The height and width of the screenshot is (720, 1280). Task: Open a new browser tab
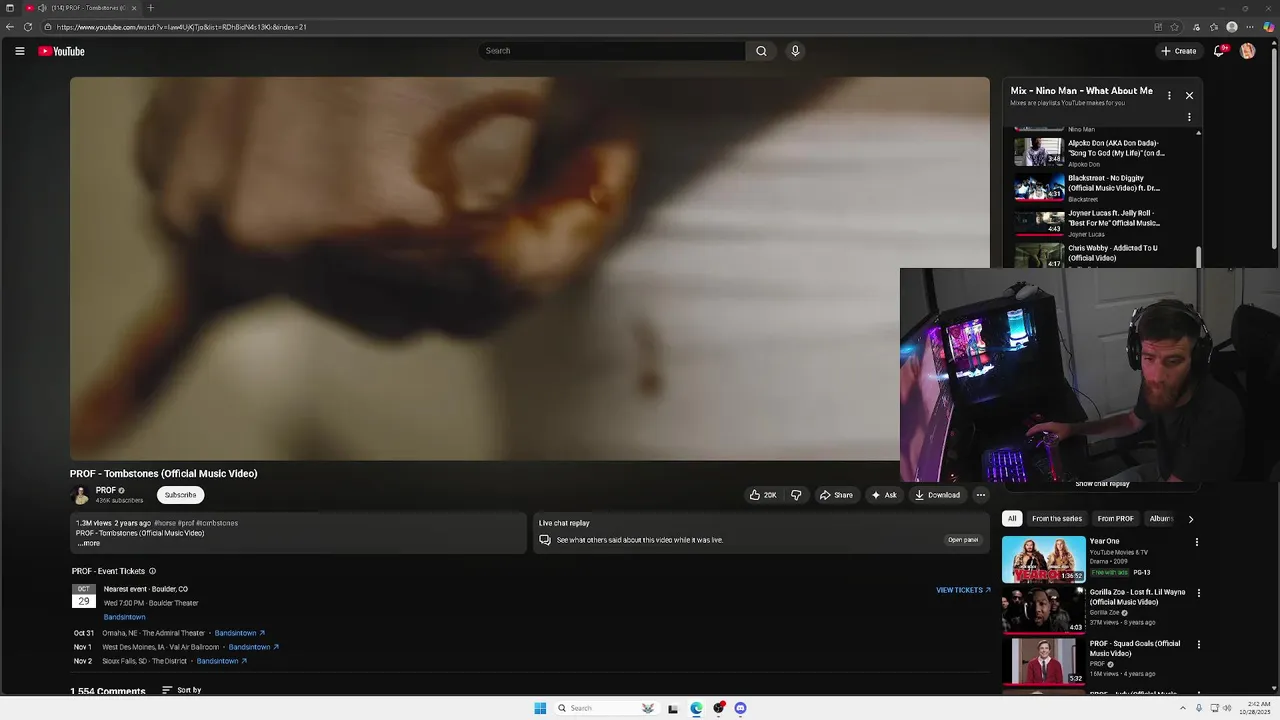coord(150,8)
